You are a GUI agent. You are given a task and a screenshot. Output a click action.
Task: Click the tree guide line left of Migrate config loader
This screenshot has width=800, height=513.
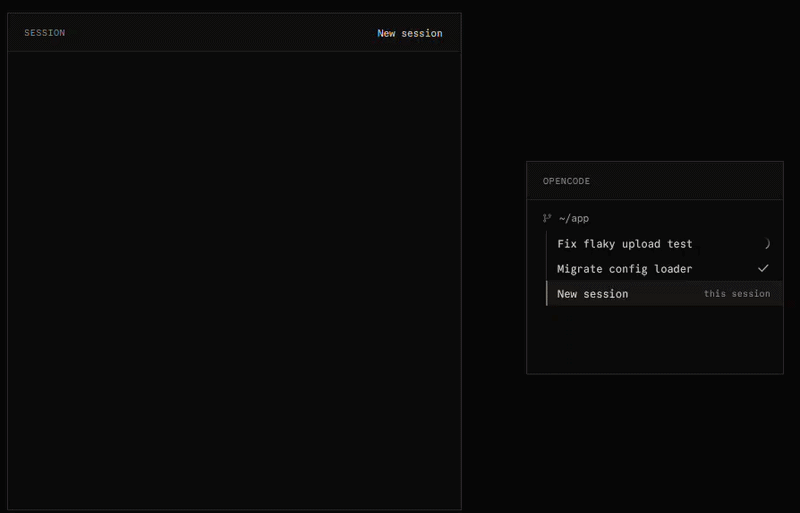546,268
